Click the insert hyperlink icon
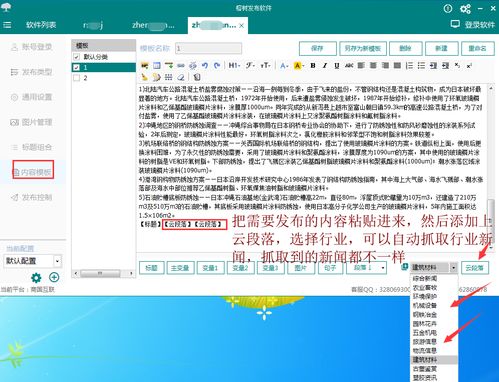The width and height of the screenshot is (499, 382). tap(181, 66)
